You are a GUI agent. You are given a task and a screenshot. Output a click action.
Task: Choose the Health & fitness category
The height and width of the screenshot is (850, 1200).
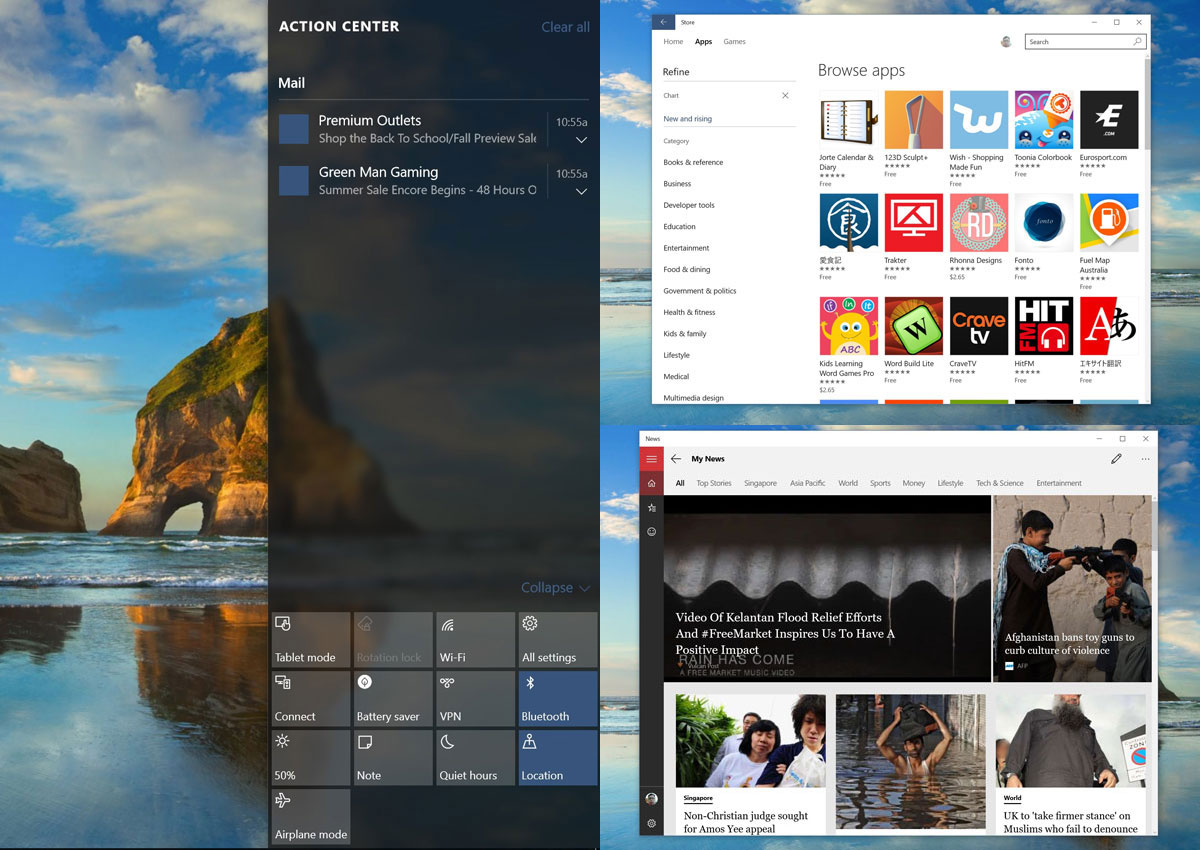[x=689, y=312]
